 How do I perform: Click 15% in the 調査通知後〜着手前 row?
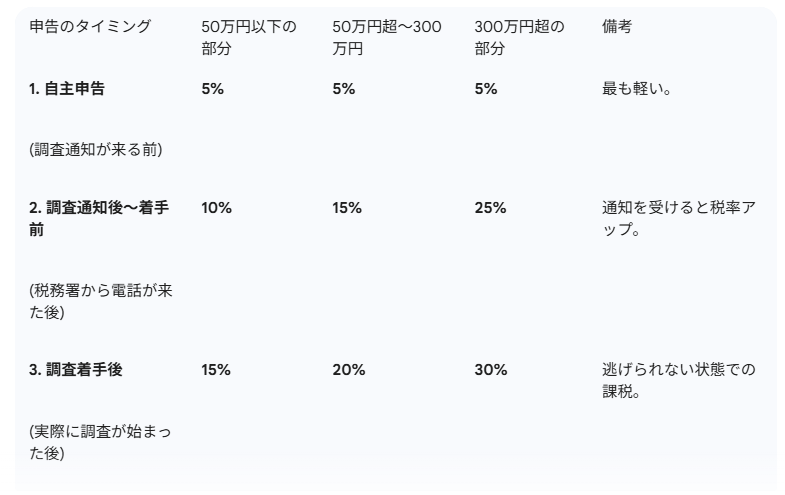(348, 208)
